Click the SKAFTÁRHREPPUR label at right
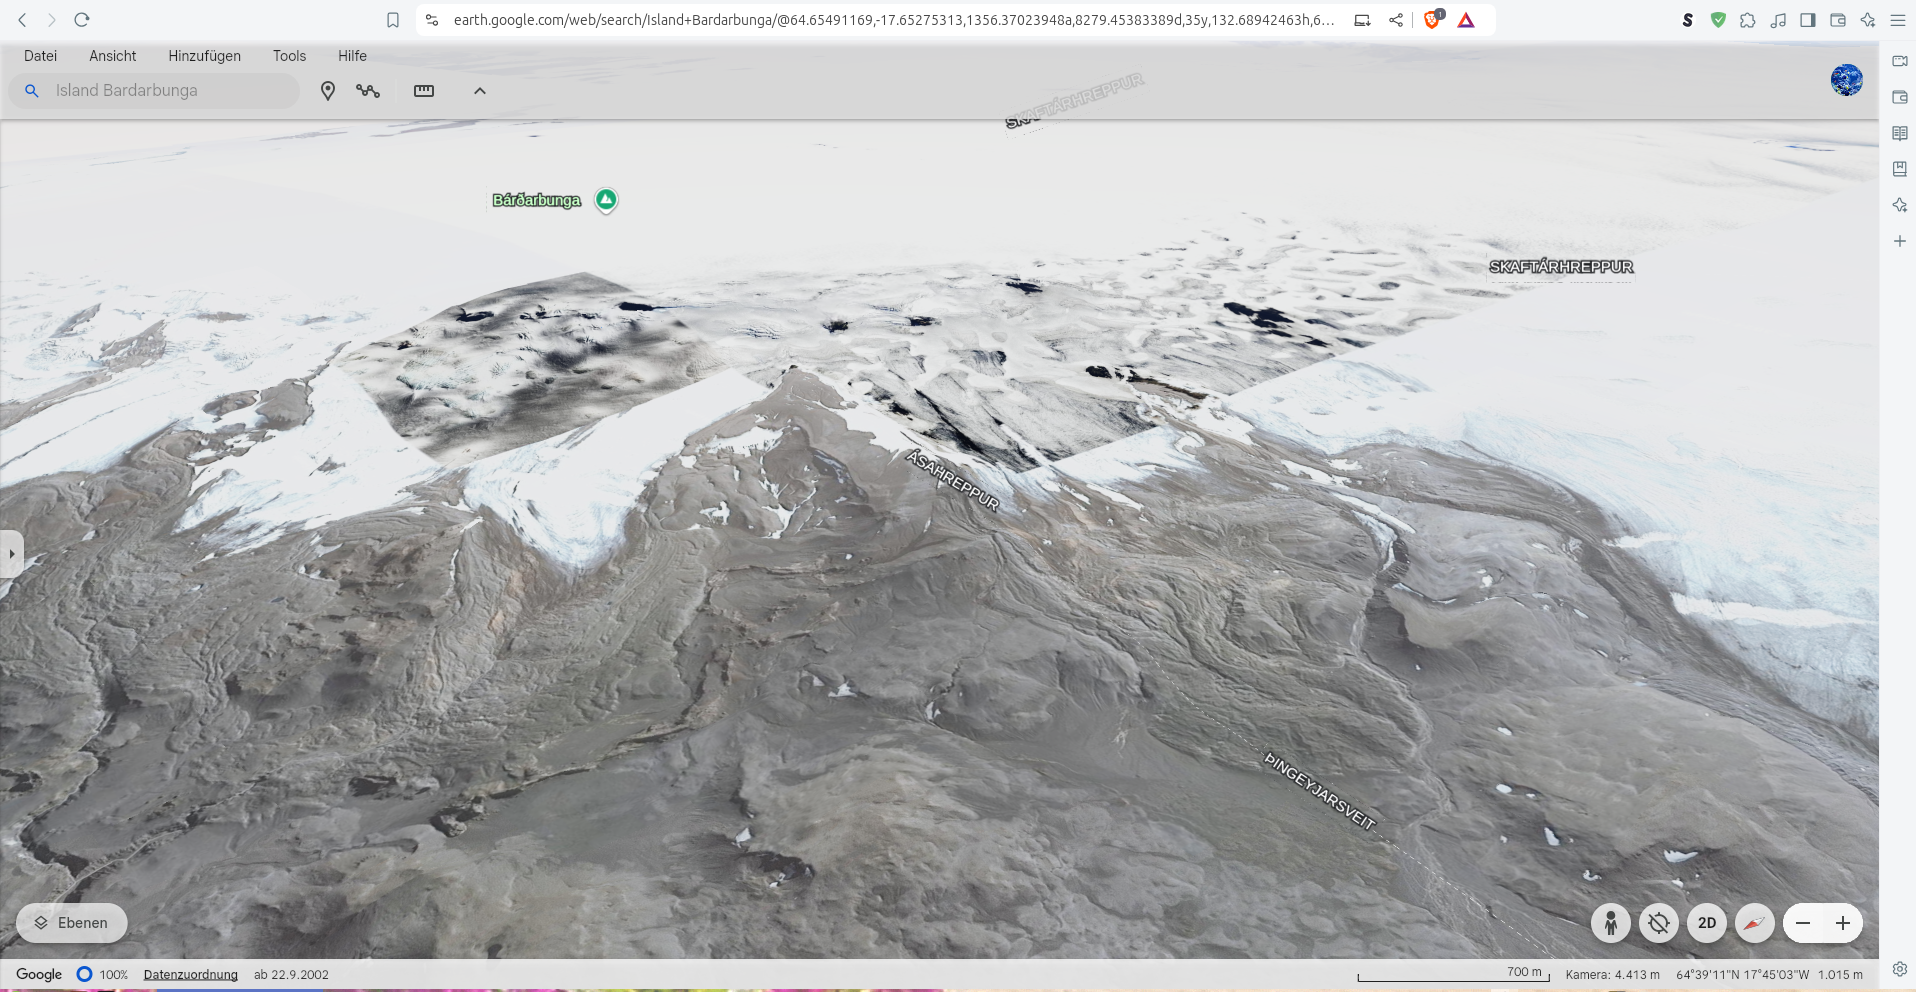Image resolution: width=1916 pixels, height=992 pixels. click(x=1561, y=267)
